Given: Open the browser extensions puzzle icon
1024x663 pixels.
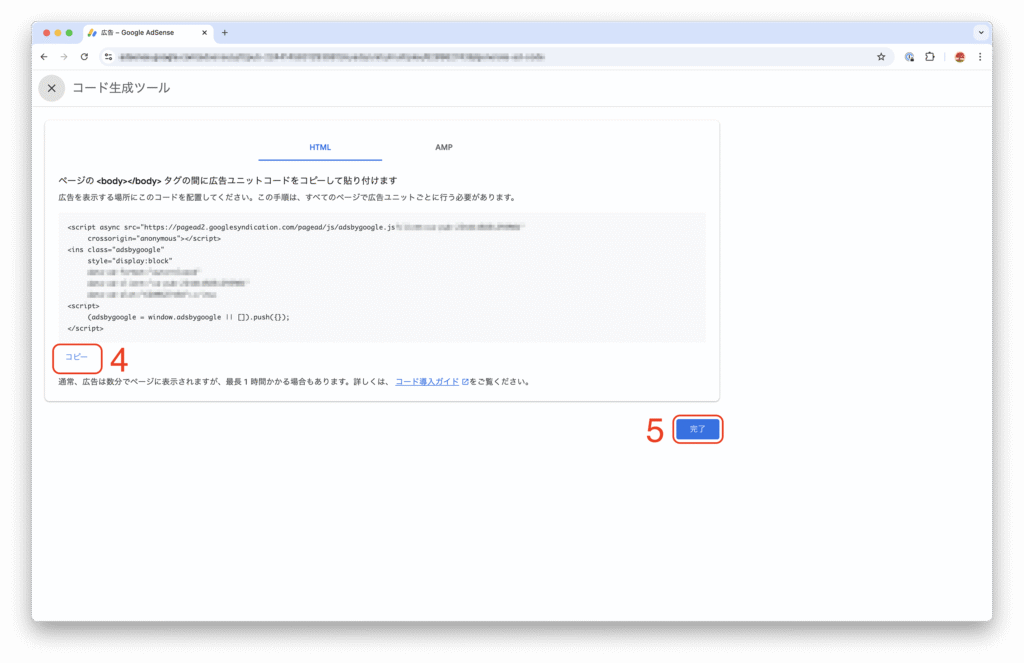Looking at the screenshot, I should 930,57.
